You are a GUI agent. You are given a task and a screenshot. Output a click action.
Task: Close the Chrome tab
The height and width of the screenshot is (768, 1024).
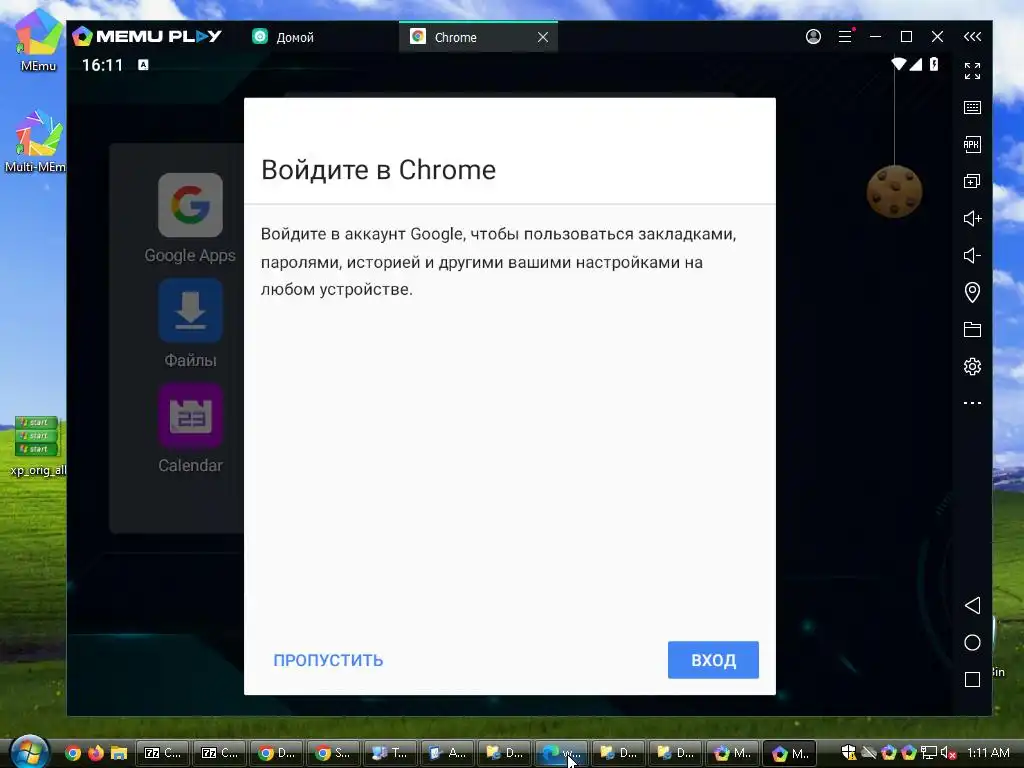tap(543, 37)
